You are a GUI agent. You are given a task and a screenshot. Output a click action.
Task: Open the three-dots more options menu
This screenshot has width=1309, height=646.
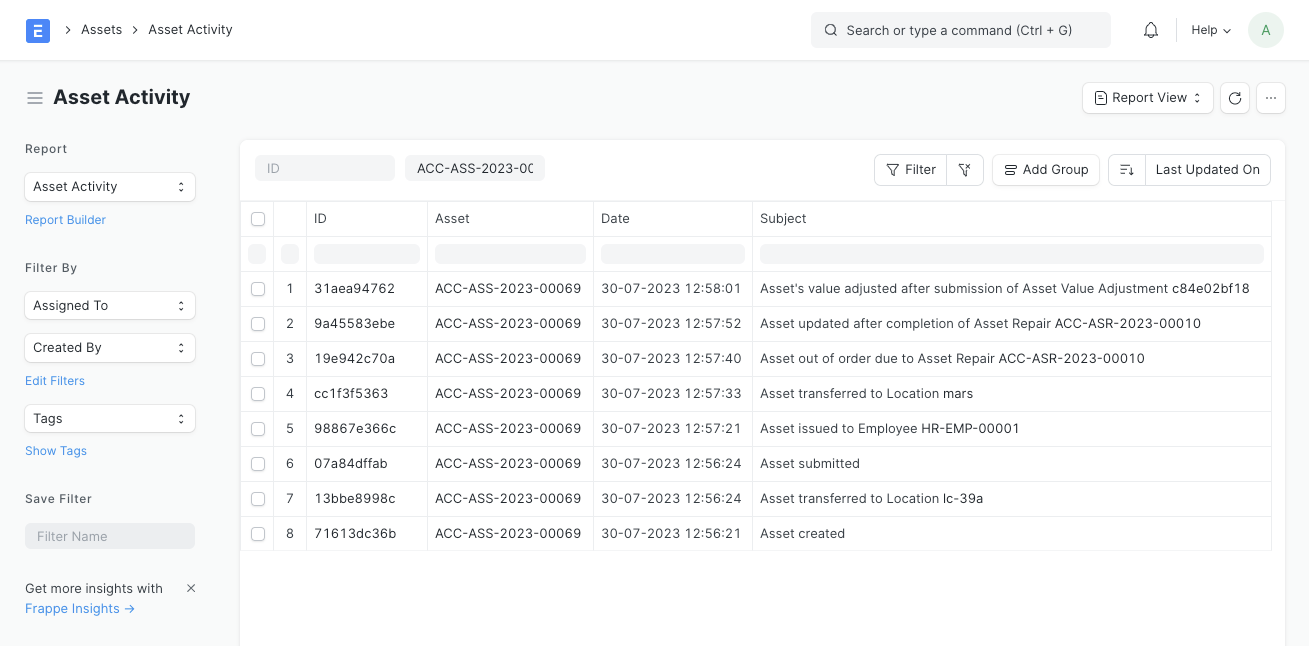[x=1271, y=98]
